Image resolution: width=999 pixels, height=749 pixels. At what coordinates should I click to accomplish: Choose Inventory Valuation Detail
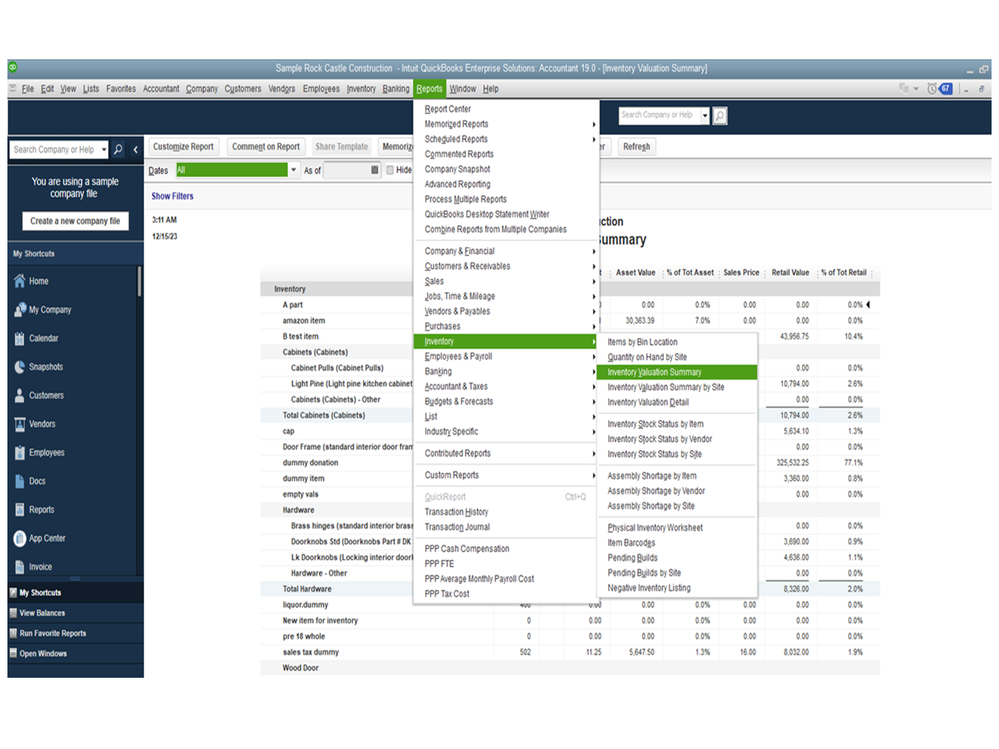click(x=677, y=402)
